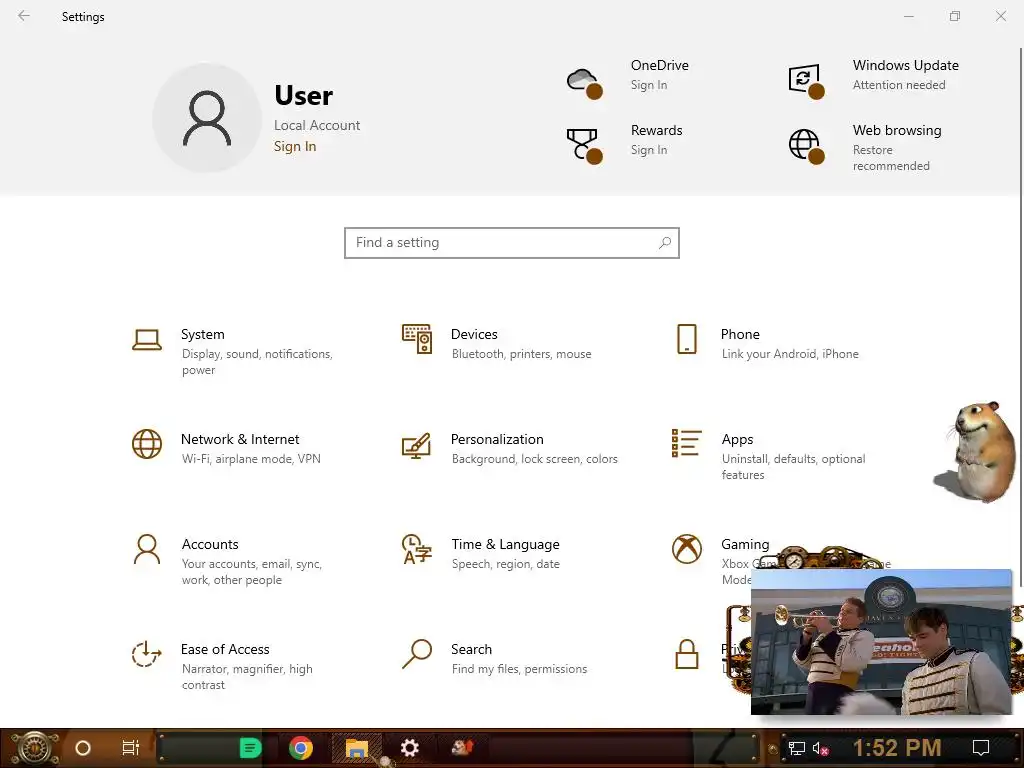Viewport: 1024px width, 768px height.
Task: Open the Devices keyboard and speaker icon
Action: click(x=417, y=339)
